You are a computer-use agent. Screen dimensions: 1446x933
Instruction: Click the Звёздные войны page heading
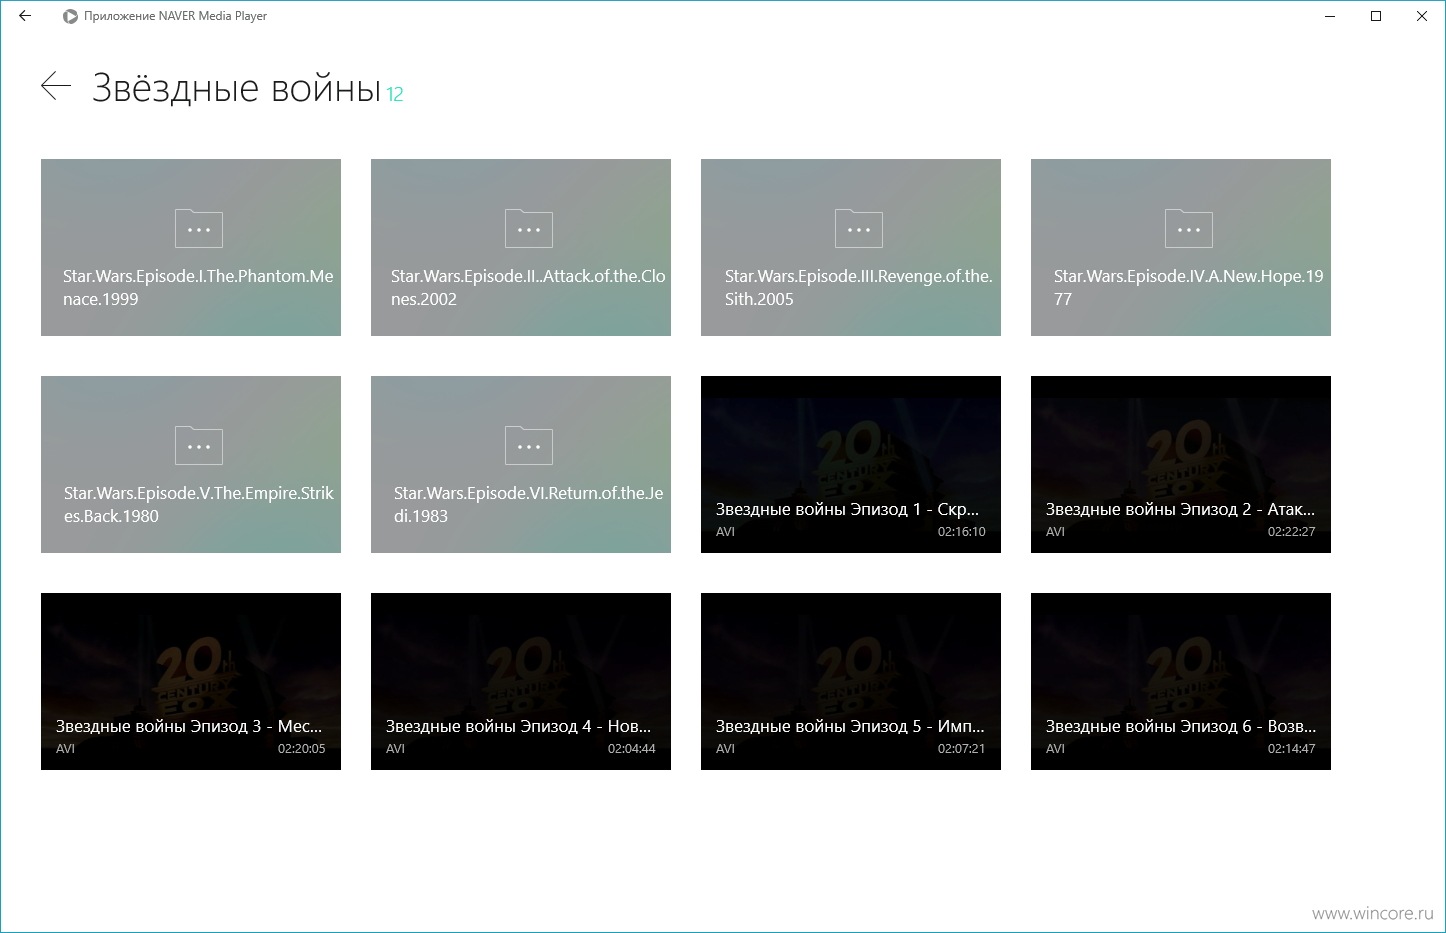click(x=237, y=88)
